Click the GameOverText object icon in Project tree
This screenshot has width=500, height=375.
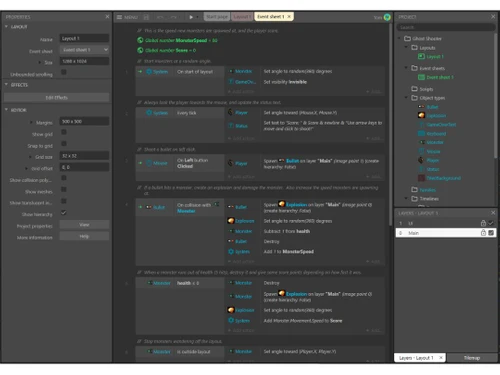(x=421, y=124)
